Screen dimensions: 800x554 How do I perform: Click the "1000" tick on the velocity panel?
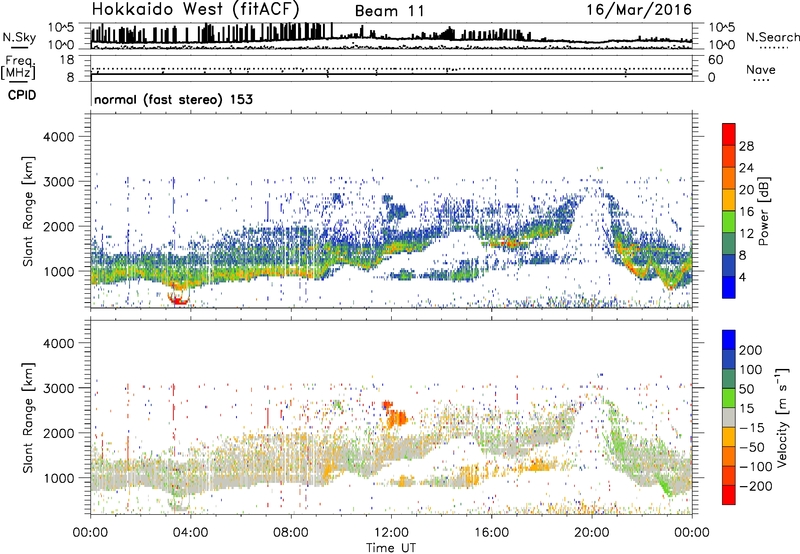tap(59, 478)
